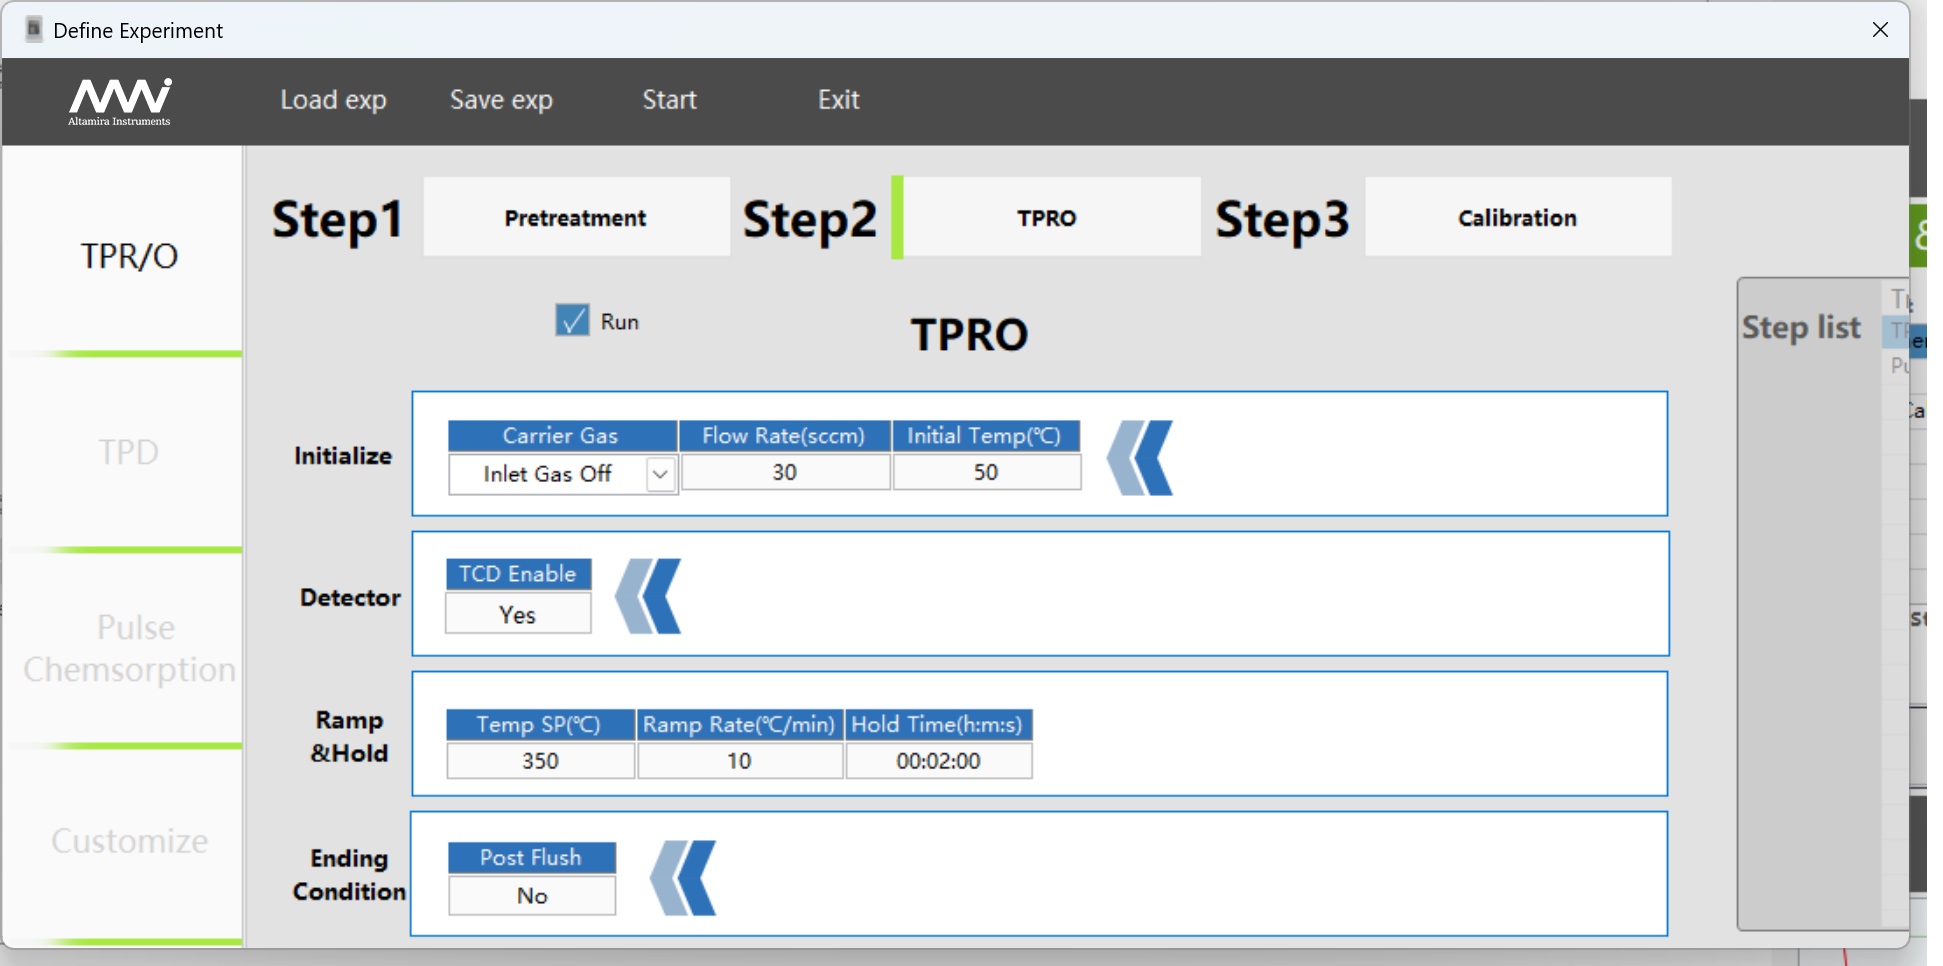Click the double-chevron arrow beside Post Flush
Image resolution: width=1943 pixels, height=966 pixels.
683,878
